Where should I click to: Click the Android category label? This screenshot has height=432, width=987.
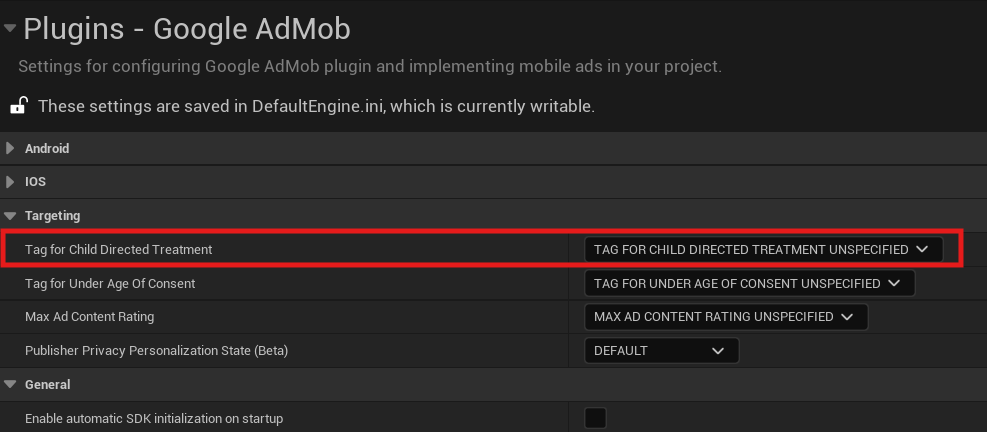[x=47, y=149]
